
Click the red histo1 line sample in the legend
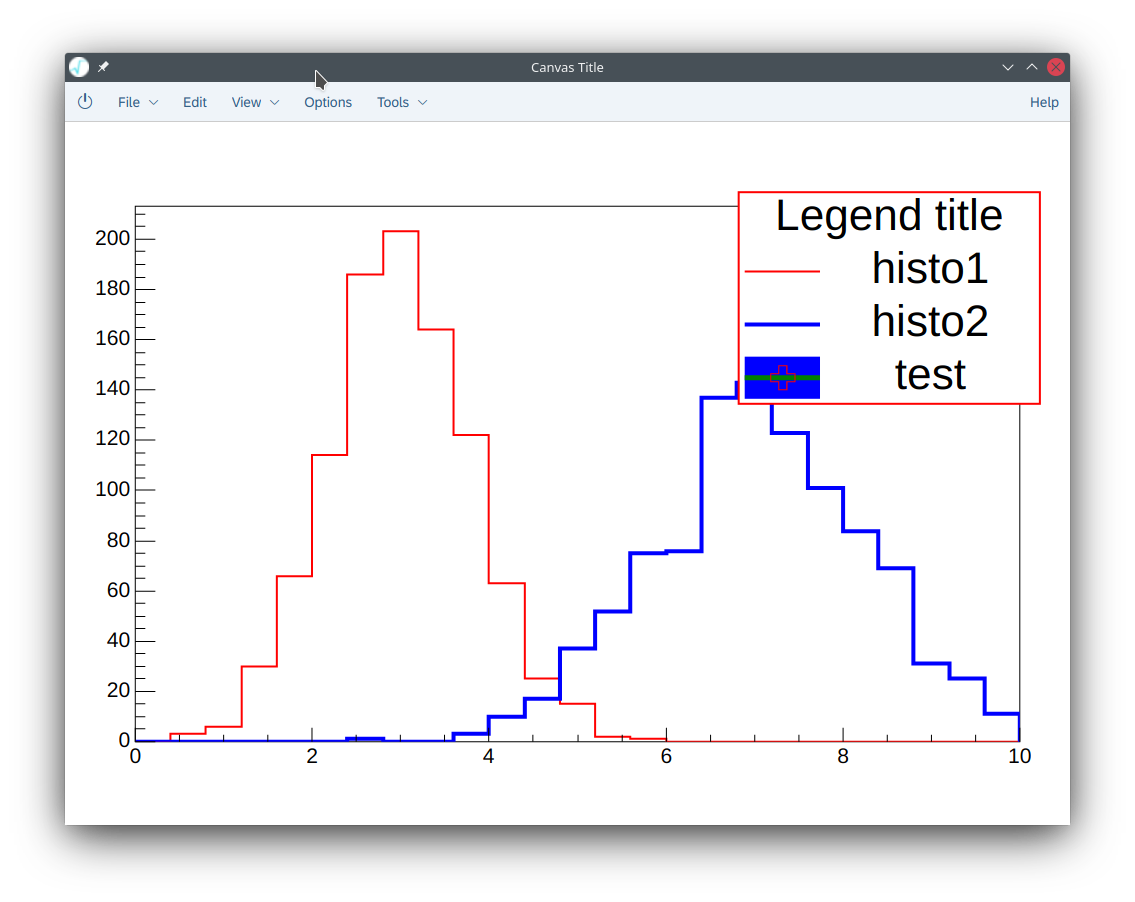coord(781,269)
